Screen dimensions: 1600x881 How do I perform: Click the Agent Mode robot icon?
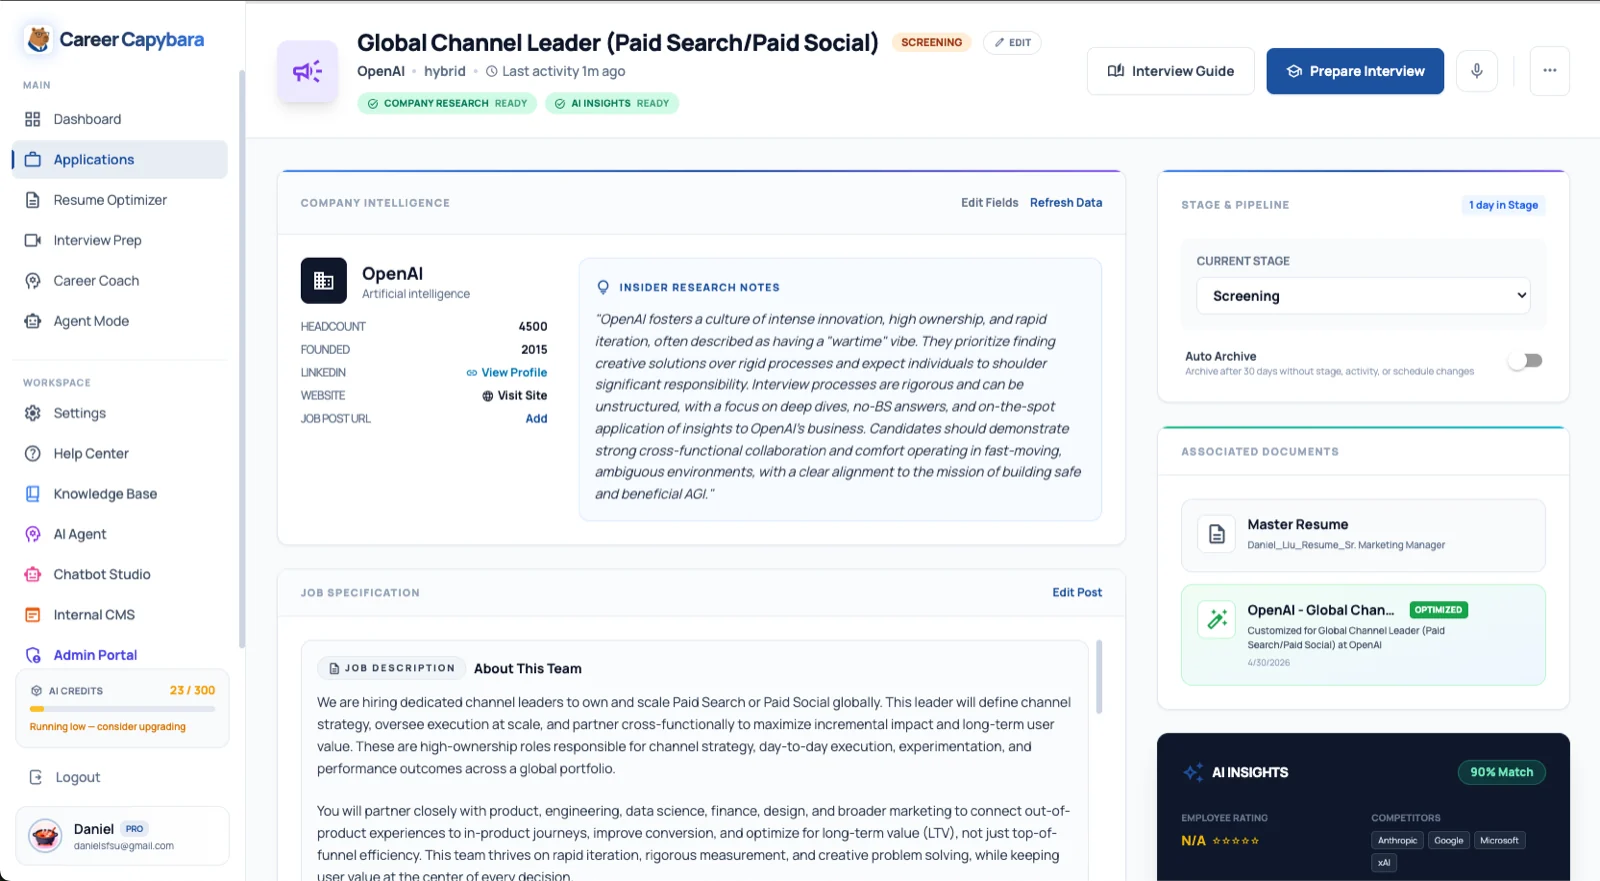pyautogui.click(x=33, y=321)
